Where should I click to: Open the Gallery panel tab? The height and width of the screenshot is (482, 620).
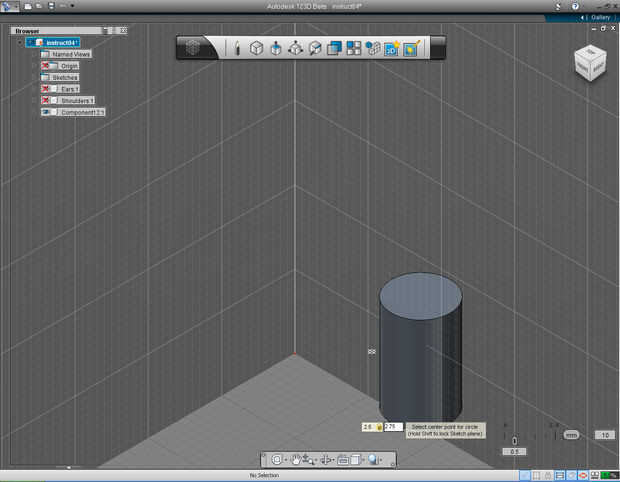click(x=600, y=17)
